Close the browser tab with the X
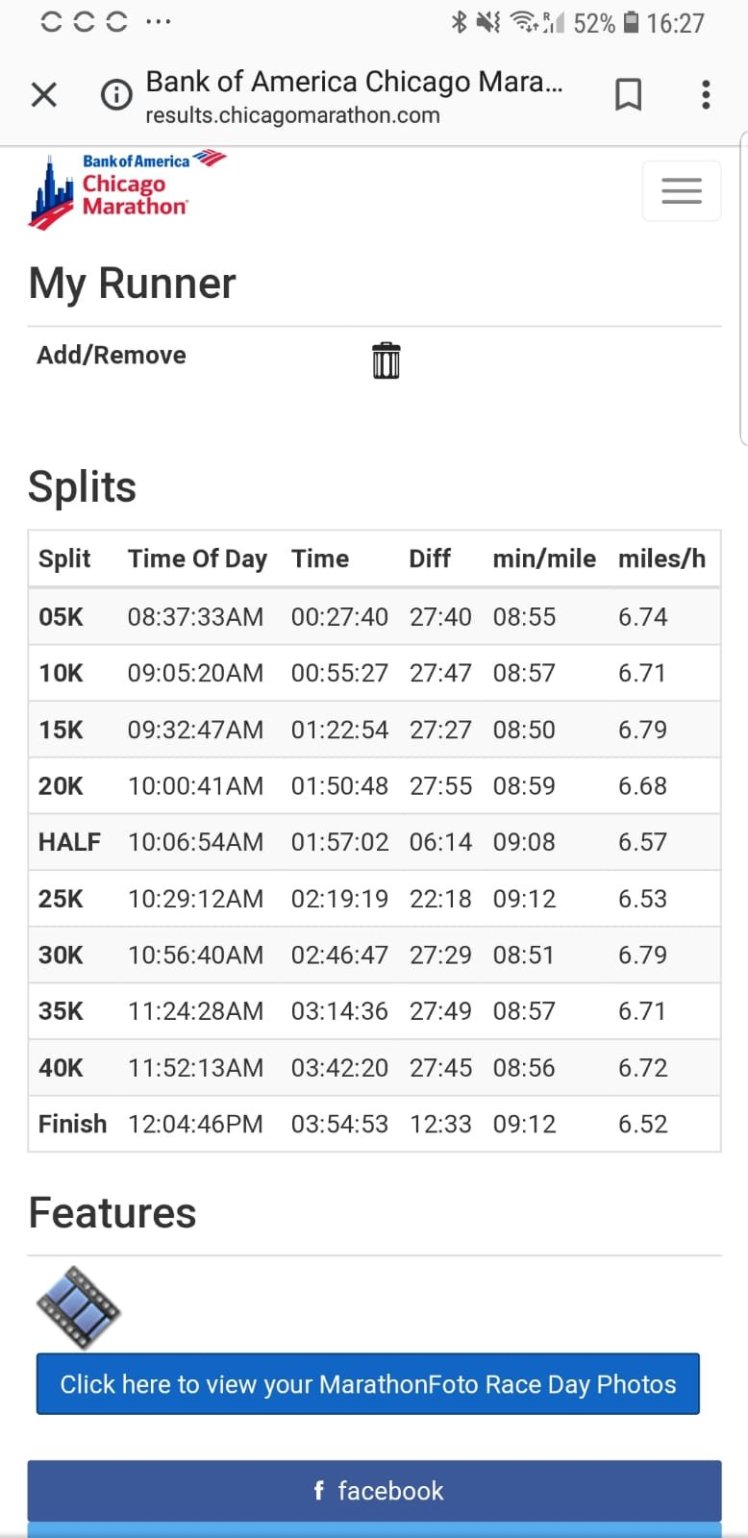The height and width of the screenshot is (1538, 748). [x=44, y=96]
